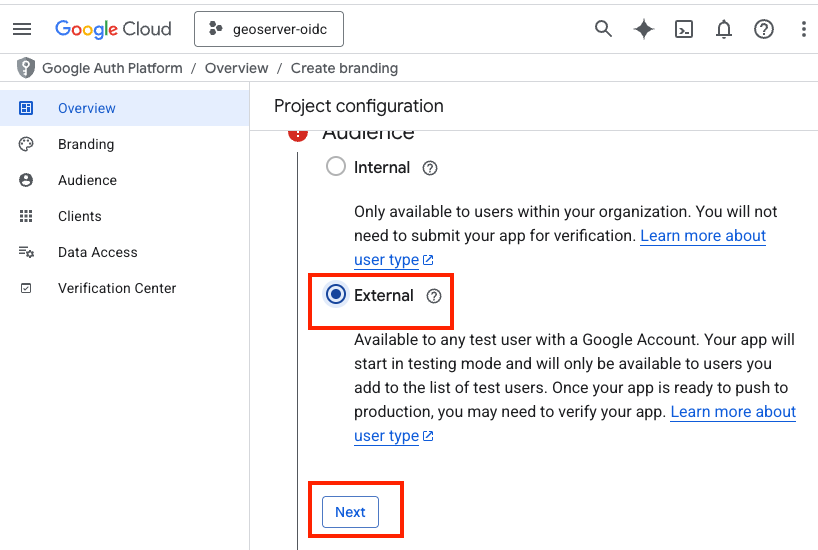Click help icon beside Internal option
The width and height of the screenshot is (818, 550).
[430, 168]
